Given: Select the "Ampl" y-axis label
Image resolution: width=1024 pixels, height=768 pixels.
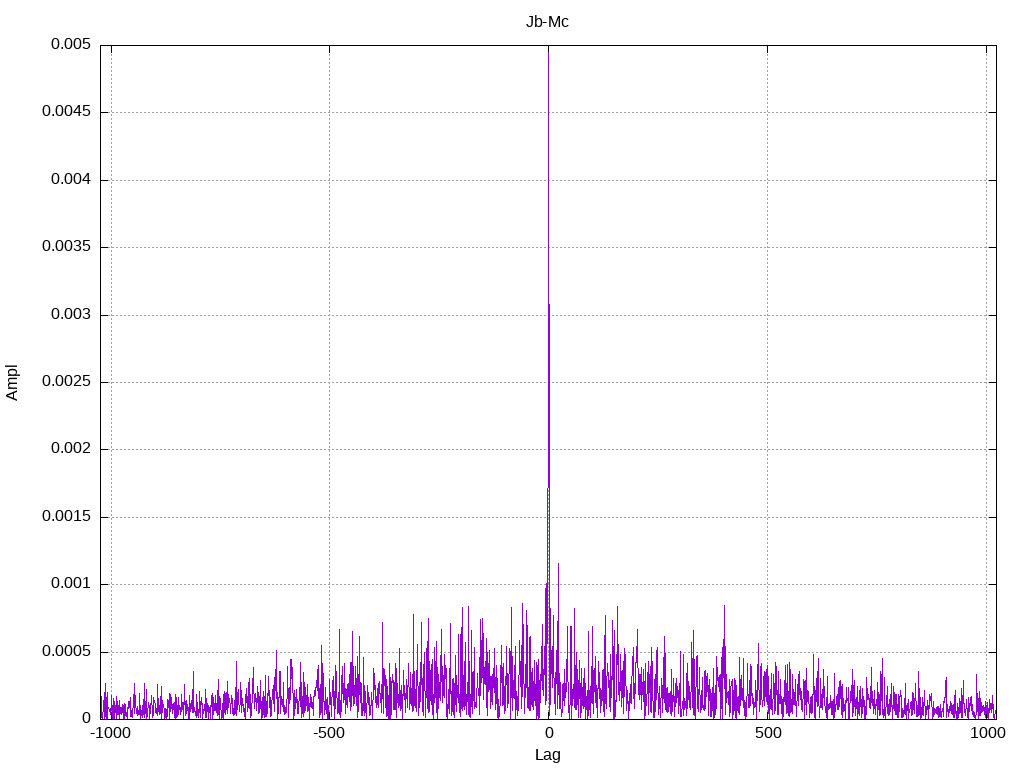Looking at the screenshot, I should coord(12,382).
